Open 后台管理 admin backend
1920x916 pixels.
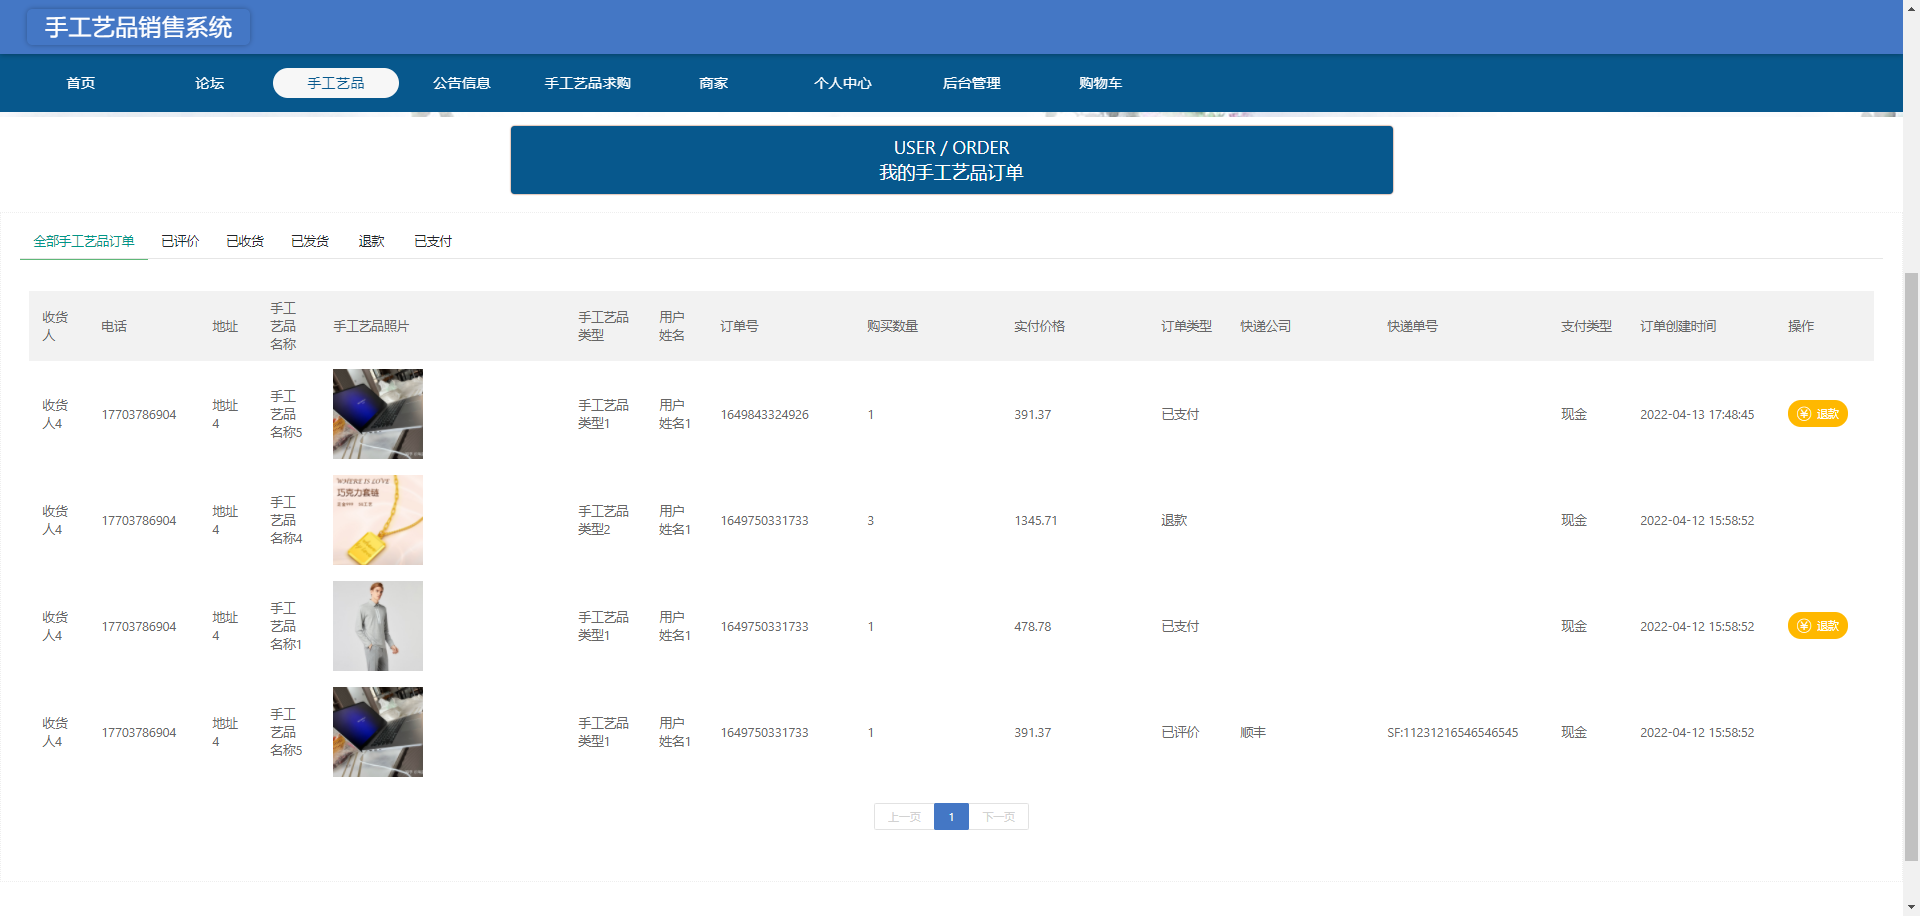click(x=971, y=83)
